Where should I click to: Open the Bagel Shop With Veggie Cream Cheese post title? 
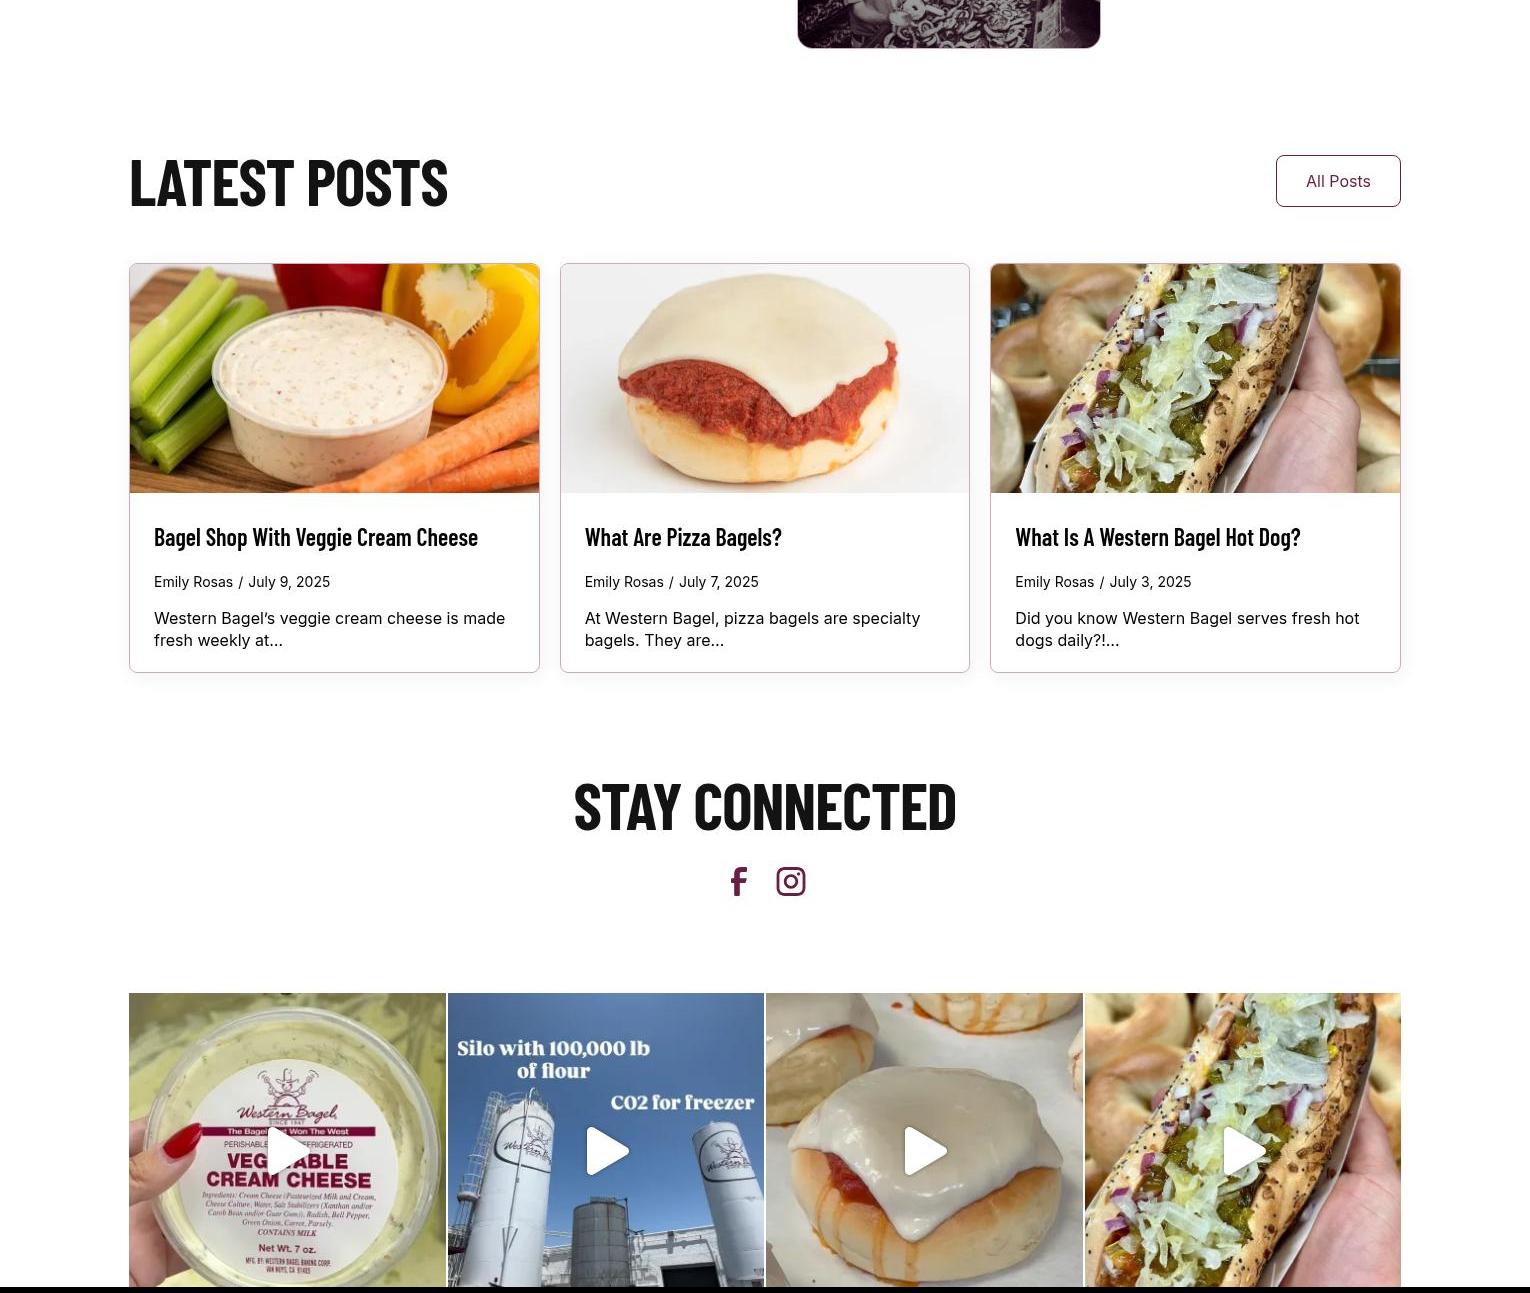[316, 538]
